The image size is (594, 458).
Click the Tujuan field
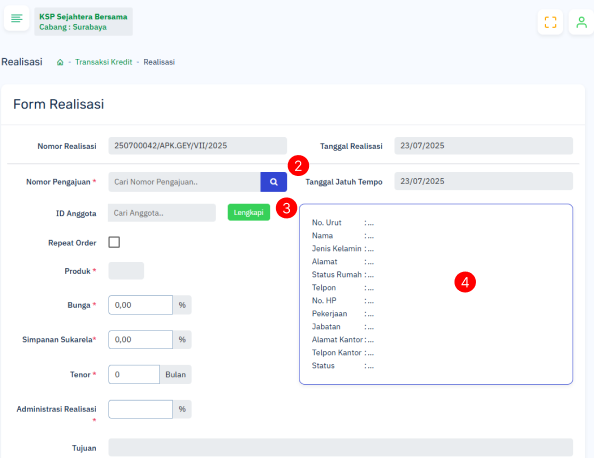[341, 447]
